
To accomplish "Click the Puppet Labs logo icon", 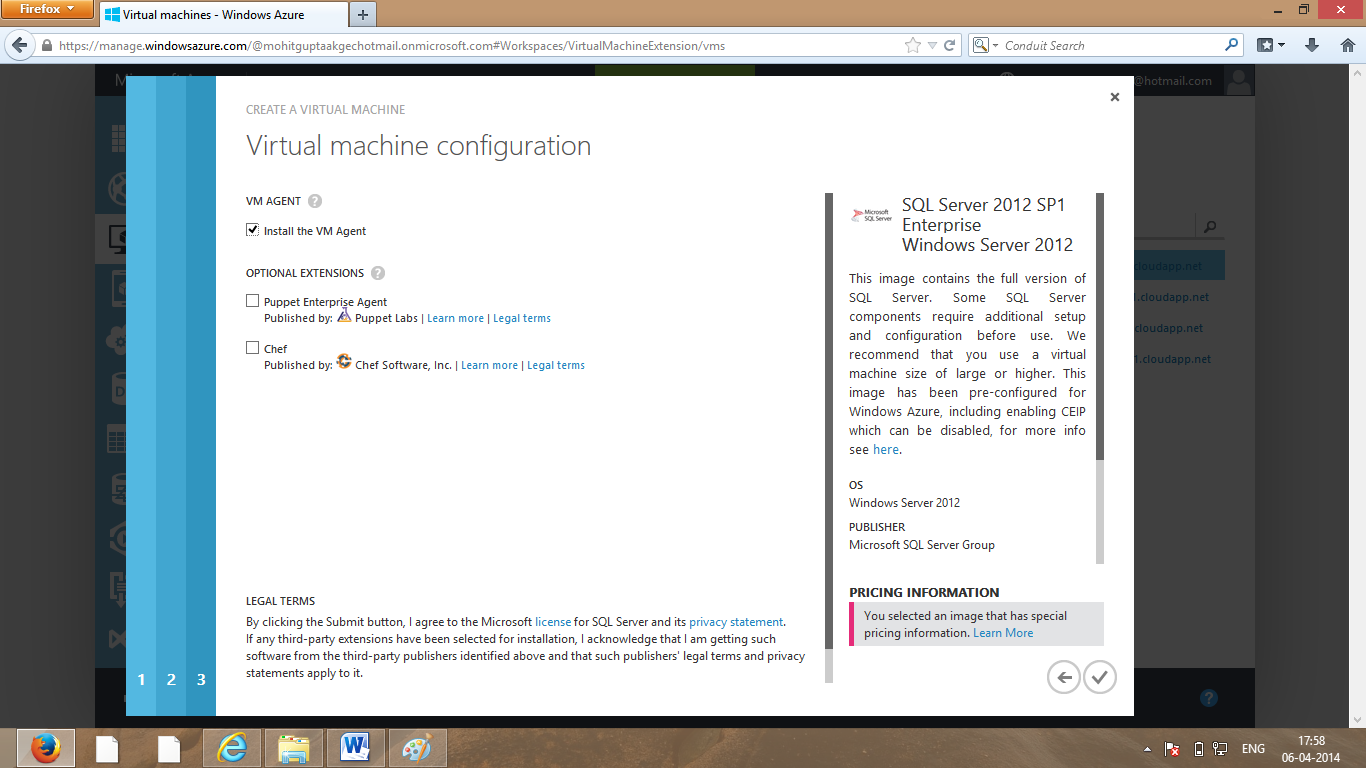I will pos(344,315).
